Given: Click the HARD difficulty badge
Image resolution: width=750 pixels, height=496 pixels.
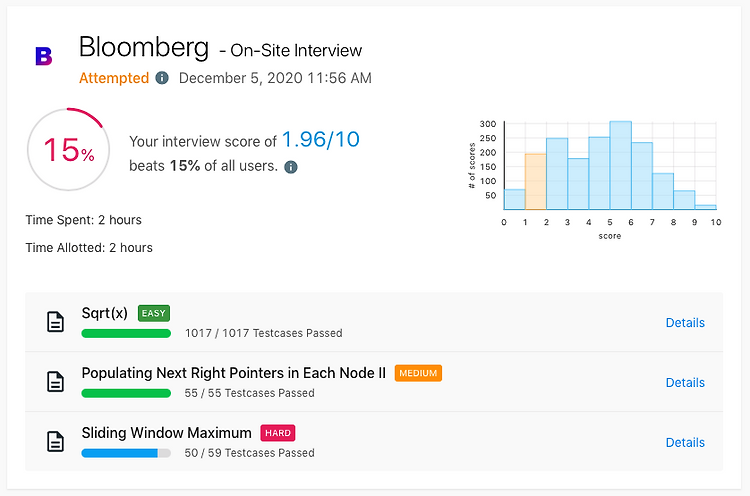Looking at the screenshot, I should click(x=277, y=433).
